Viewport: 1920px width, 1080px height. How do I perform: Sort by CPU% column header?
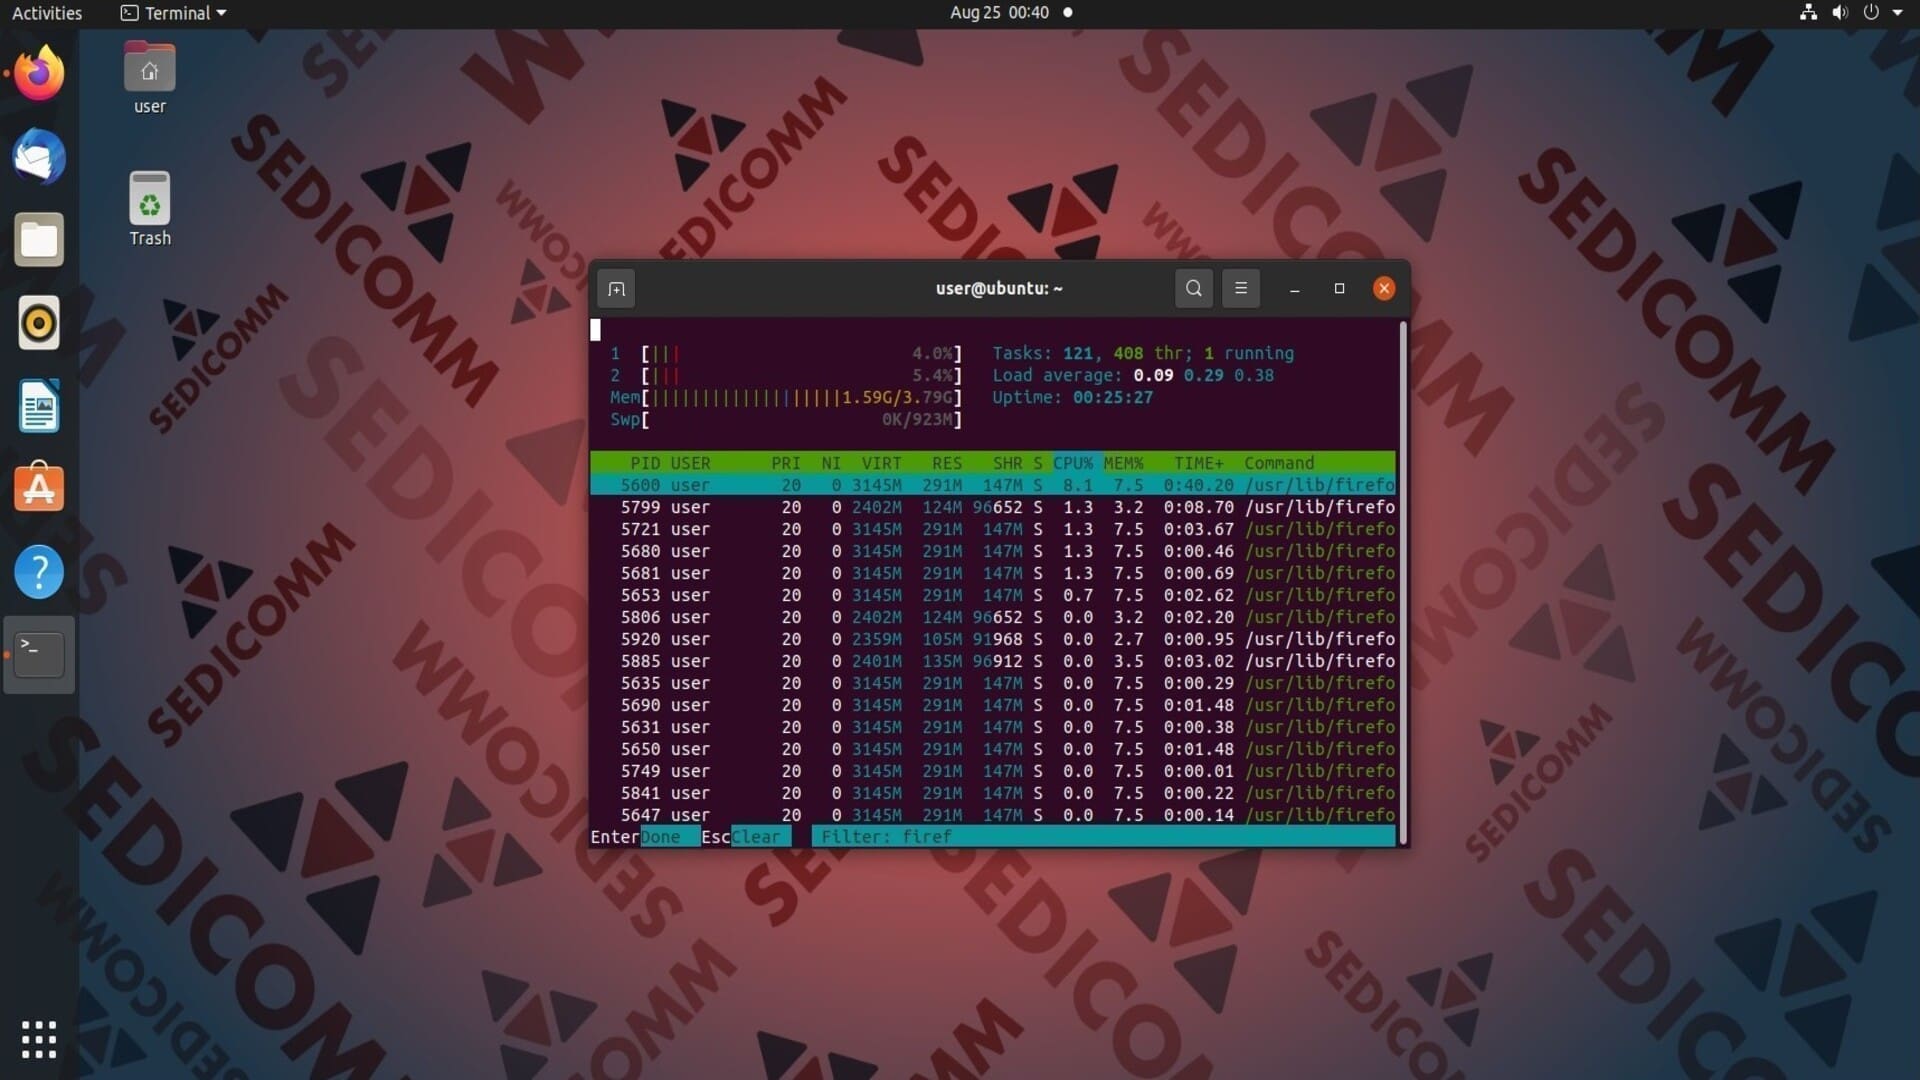click(1073, 463)
